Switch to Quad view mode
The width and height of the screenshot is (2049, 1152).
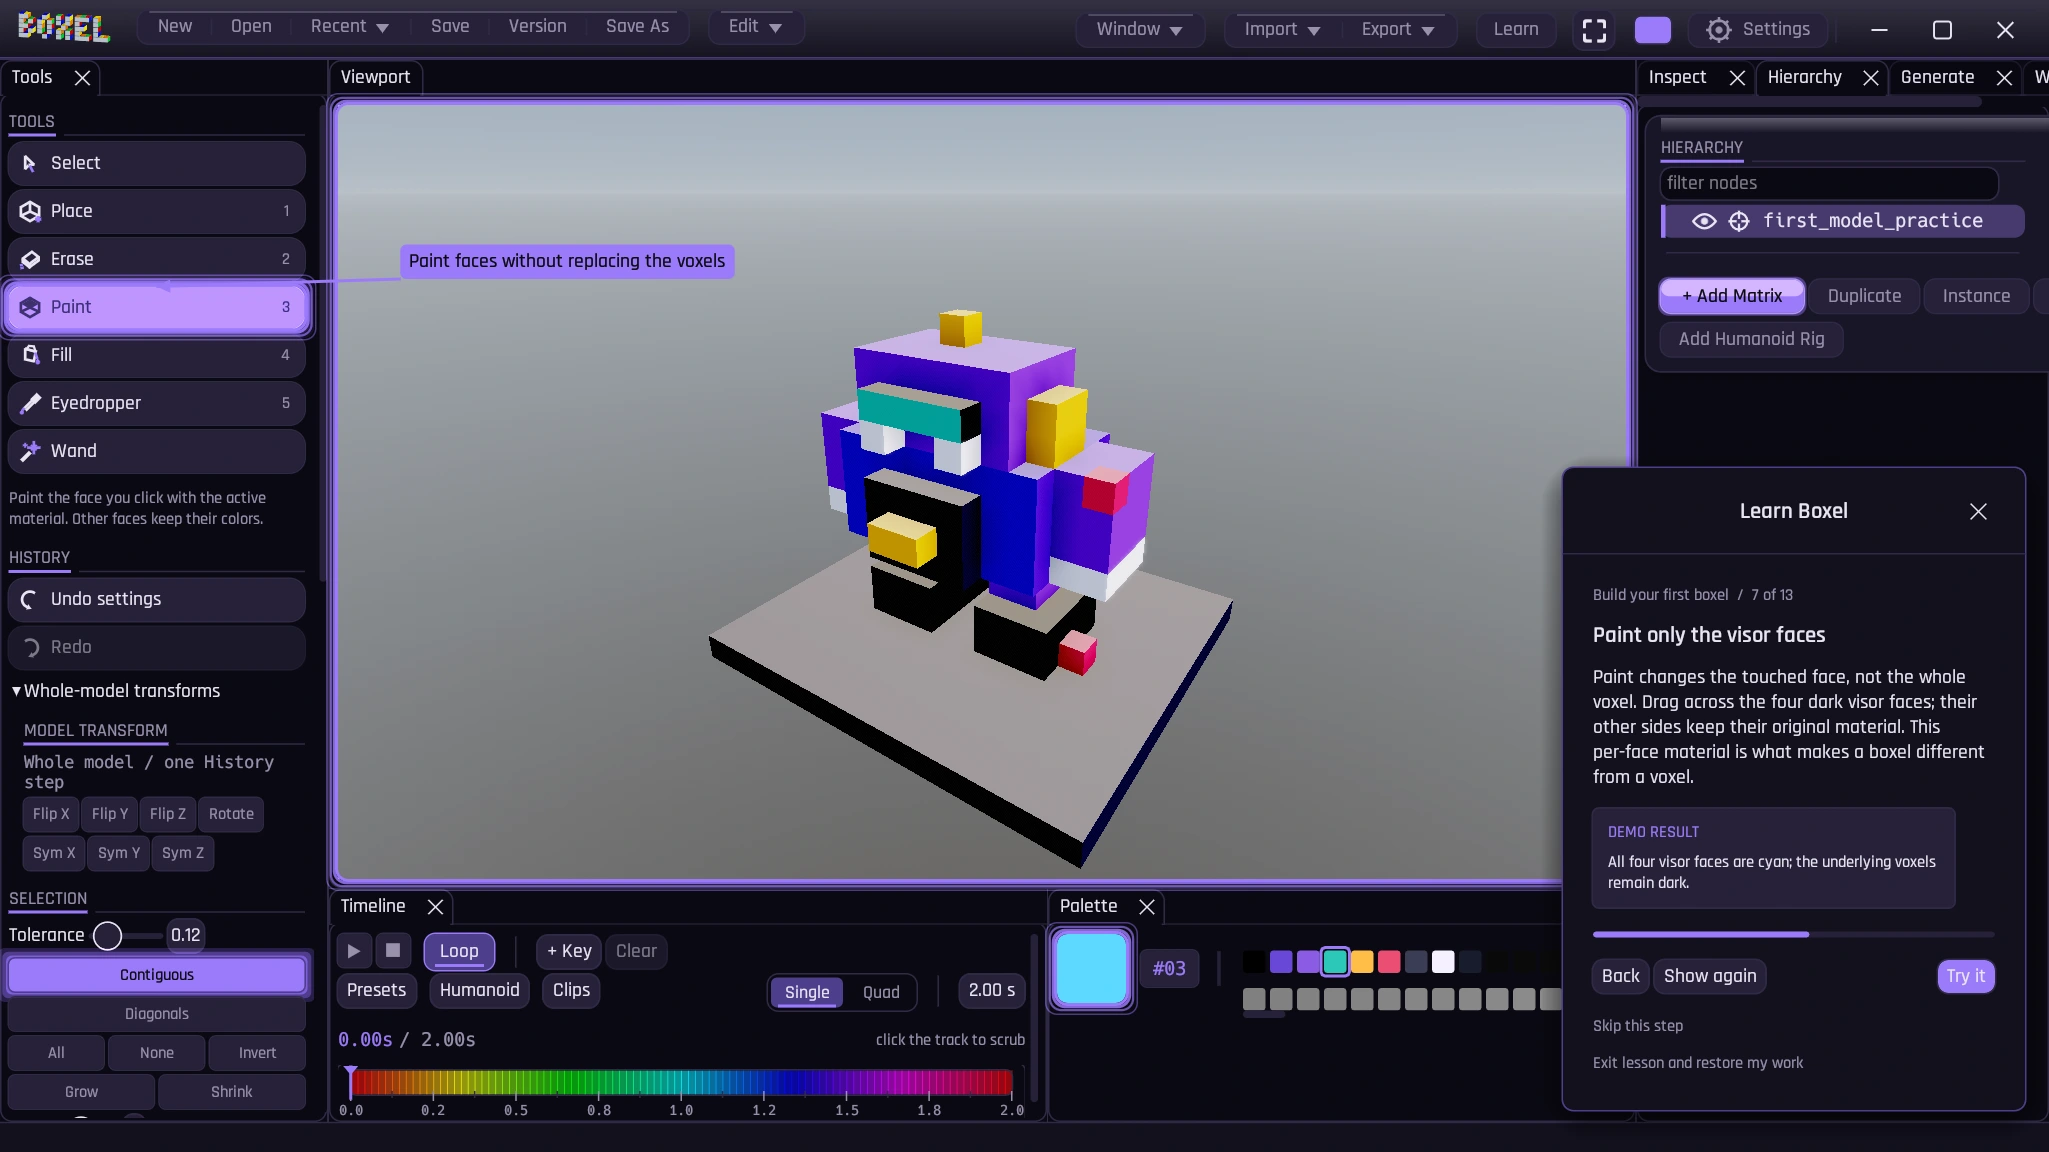click(x=881, y=992)
